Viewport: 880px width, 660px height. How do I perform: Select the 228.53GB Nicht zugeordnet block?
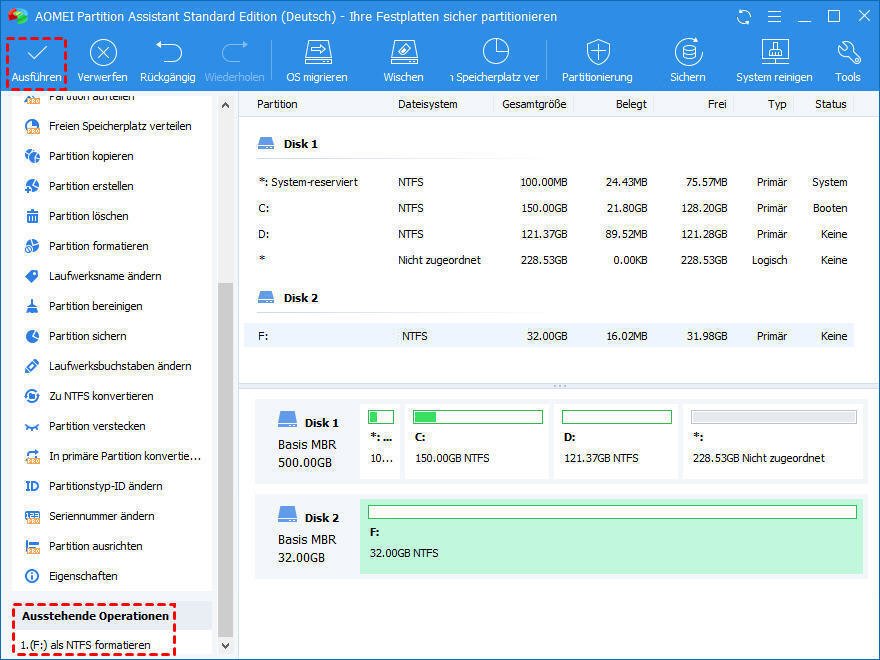coord(773,441)
